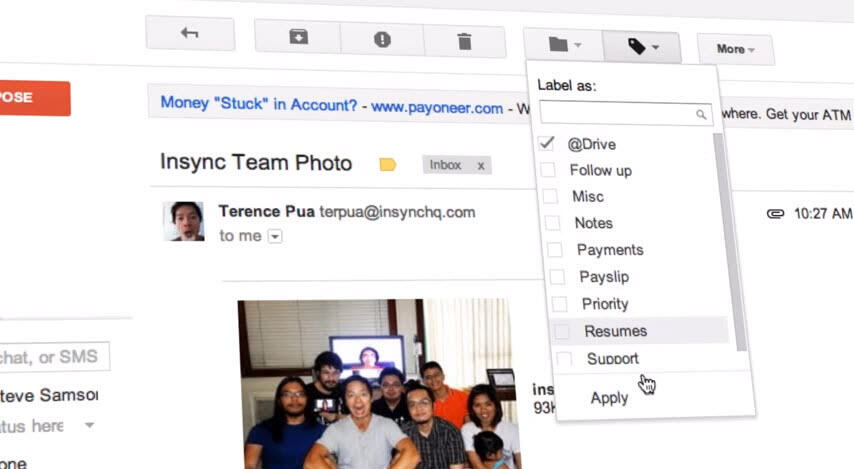This screenshot has height=469, width=854.
Task: Open the chat status dropdown arrow
Action: point(90,424)
